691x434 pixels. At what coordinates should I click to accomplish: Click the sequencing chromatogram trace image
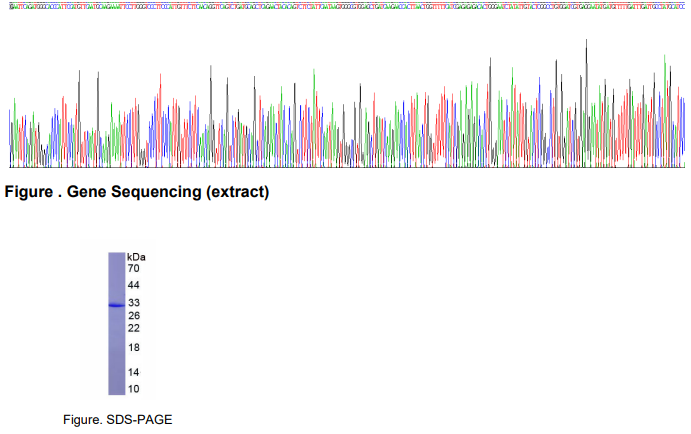[x=347, y=104]
